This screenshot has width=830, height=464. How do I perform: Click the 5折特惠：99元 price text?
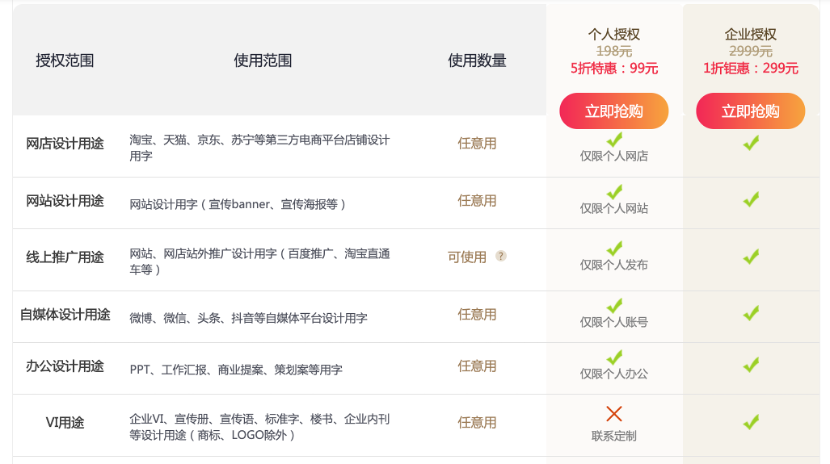[x=614, y=68]
